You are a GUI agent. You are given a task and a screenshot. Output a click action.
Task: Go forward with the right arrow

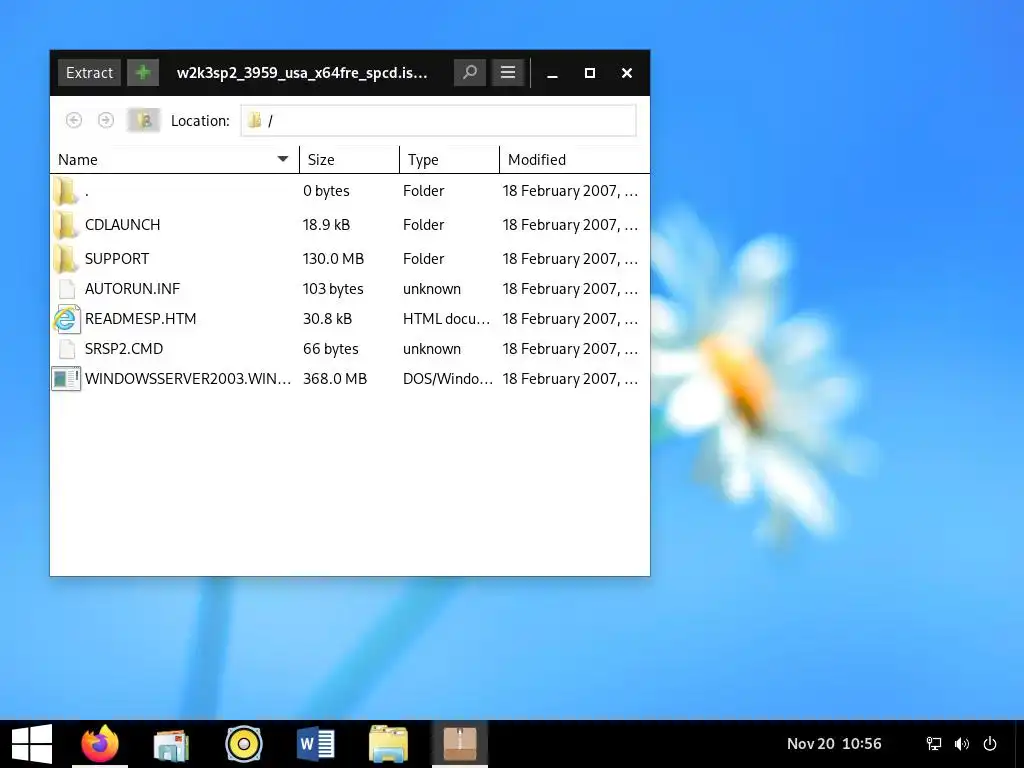pyautogui.click(x=106, y=120)
